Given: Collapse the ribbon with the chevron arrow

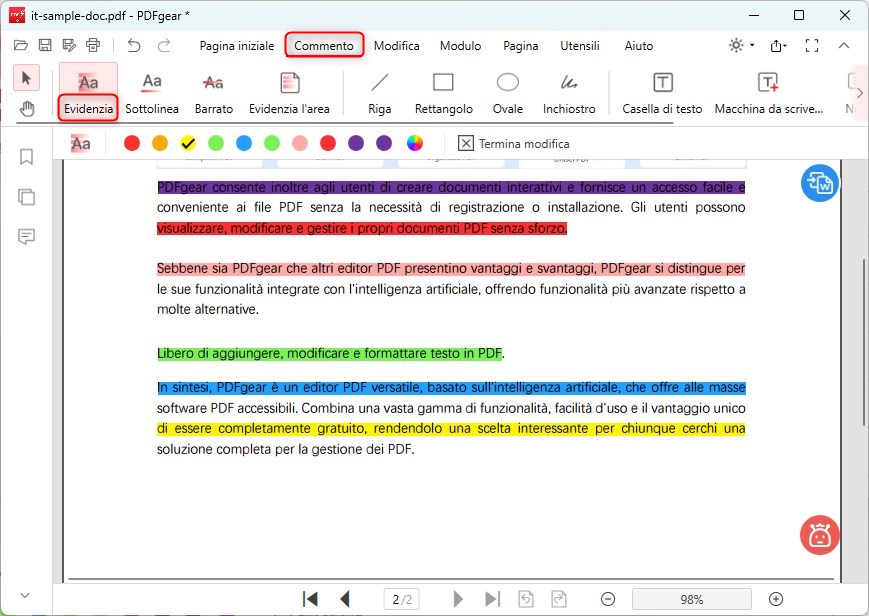Looking at the screenshot, I should pos(845,45).
